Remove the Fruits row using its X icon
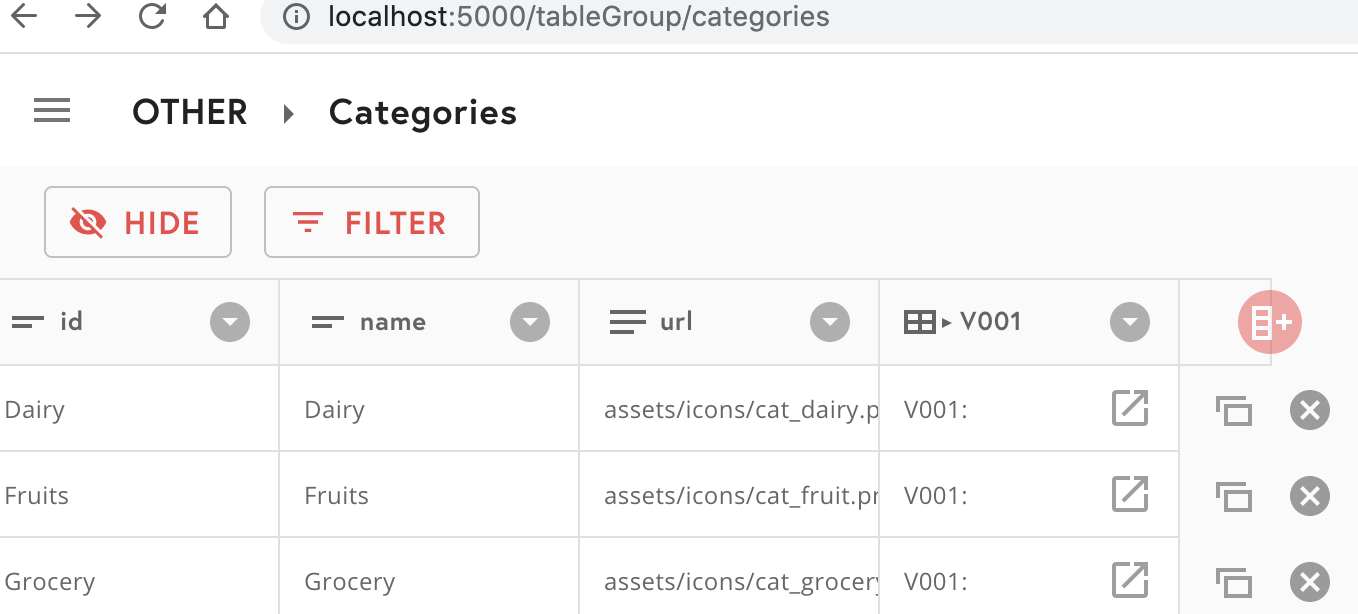Screen dimensions: 1358x614 point(1310,495)
